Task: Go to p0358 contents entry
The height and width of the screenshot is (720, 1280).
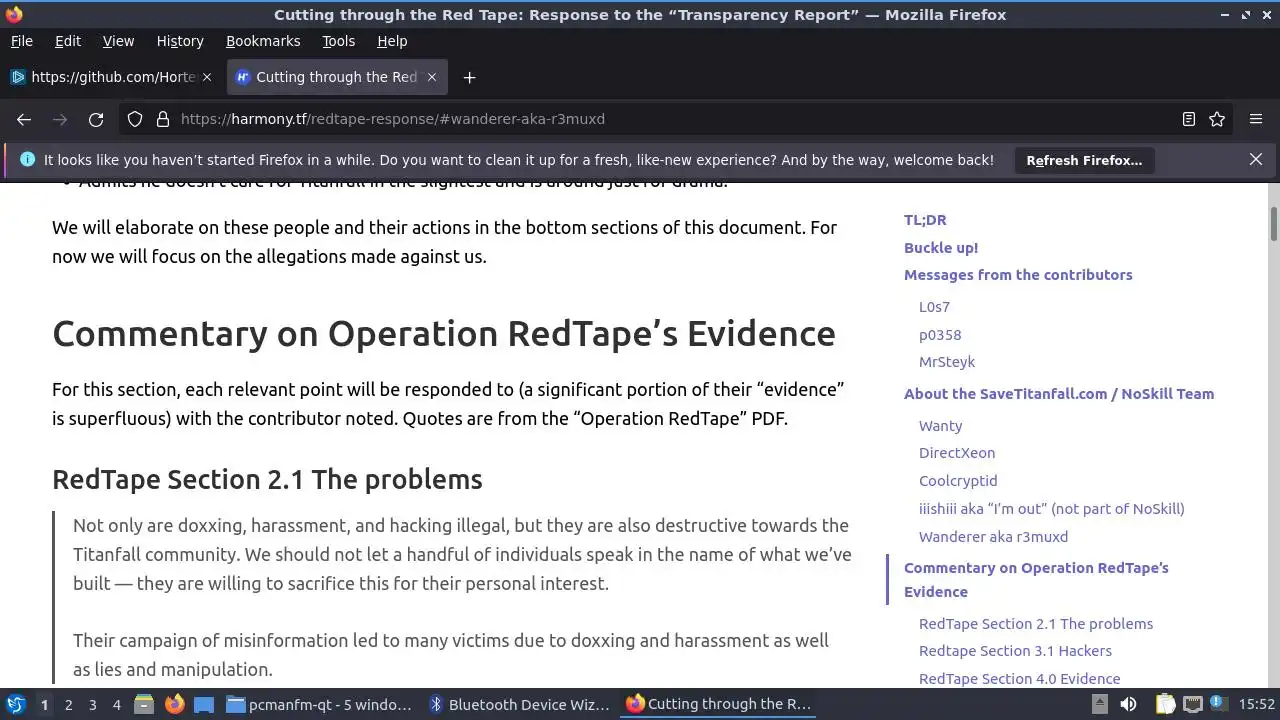Action: click(x=940, y=335)
